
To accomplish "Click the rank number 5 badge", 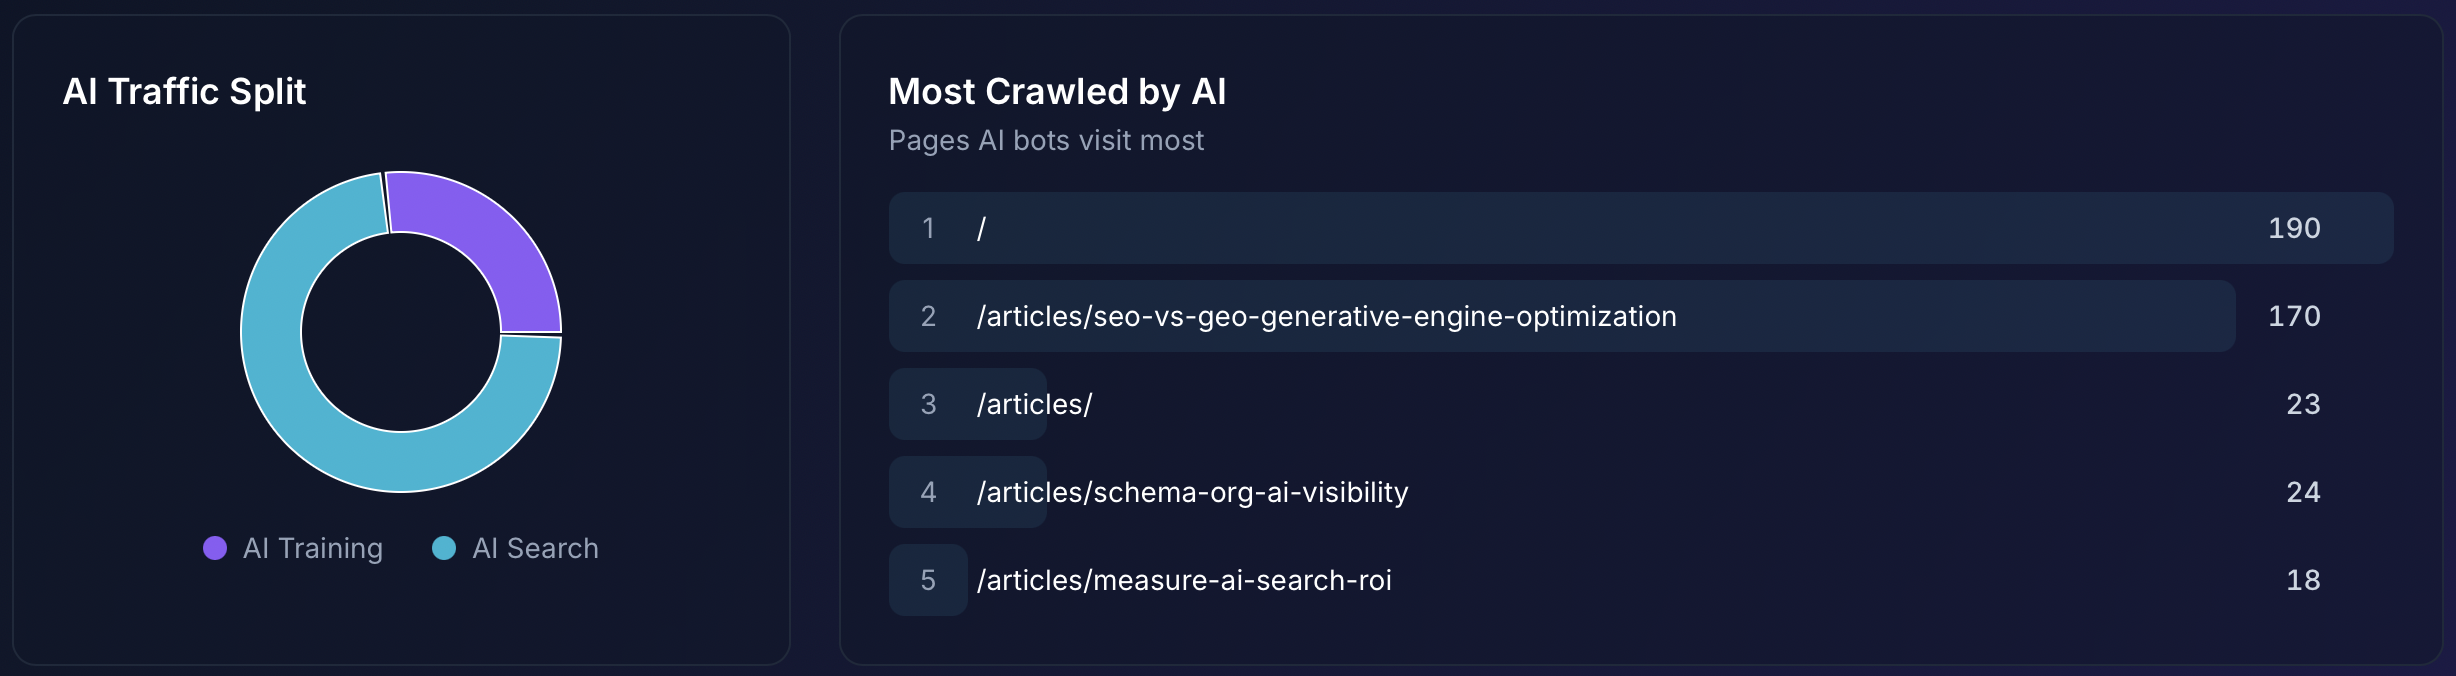I will pos(930,580).
